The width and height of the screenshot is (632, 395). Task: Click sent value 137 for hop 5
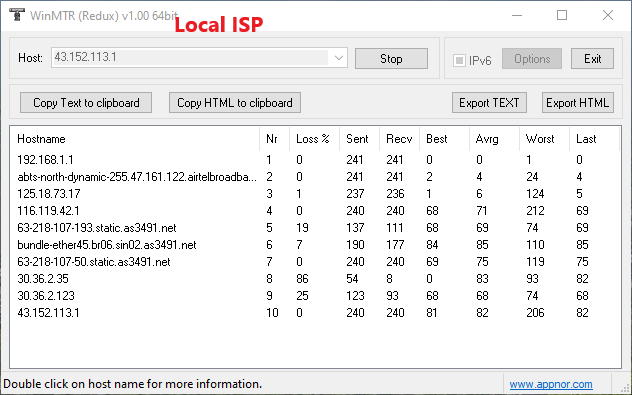click(x=355, y=228)
